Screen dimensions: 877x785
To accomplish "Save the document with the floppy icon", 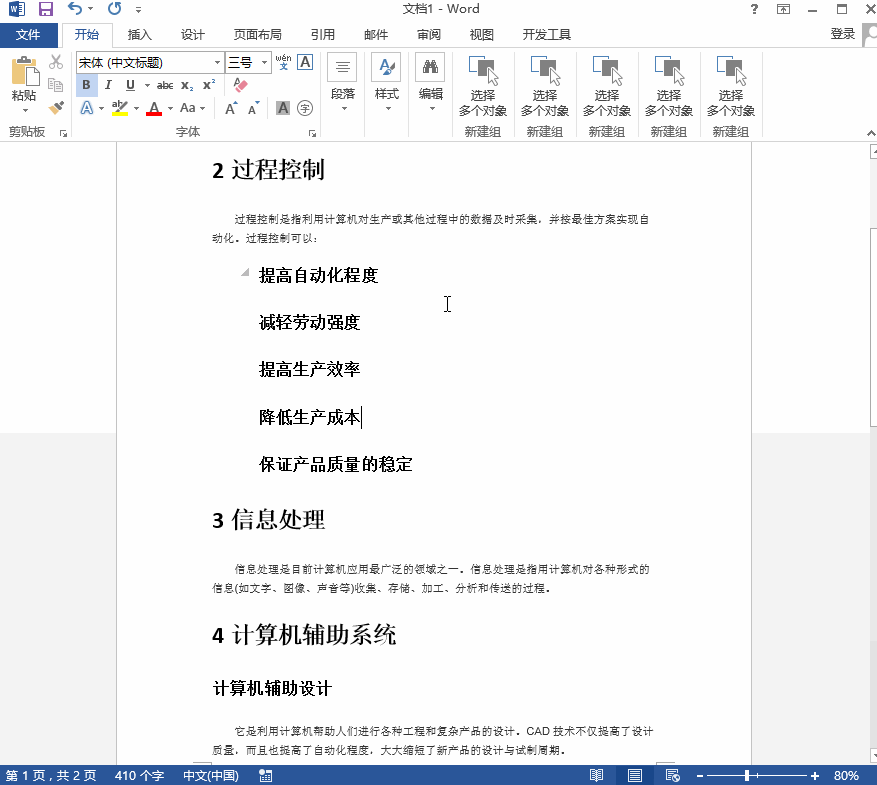I will [45, 9].
